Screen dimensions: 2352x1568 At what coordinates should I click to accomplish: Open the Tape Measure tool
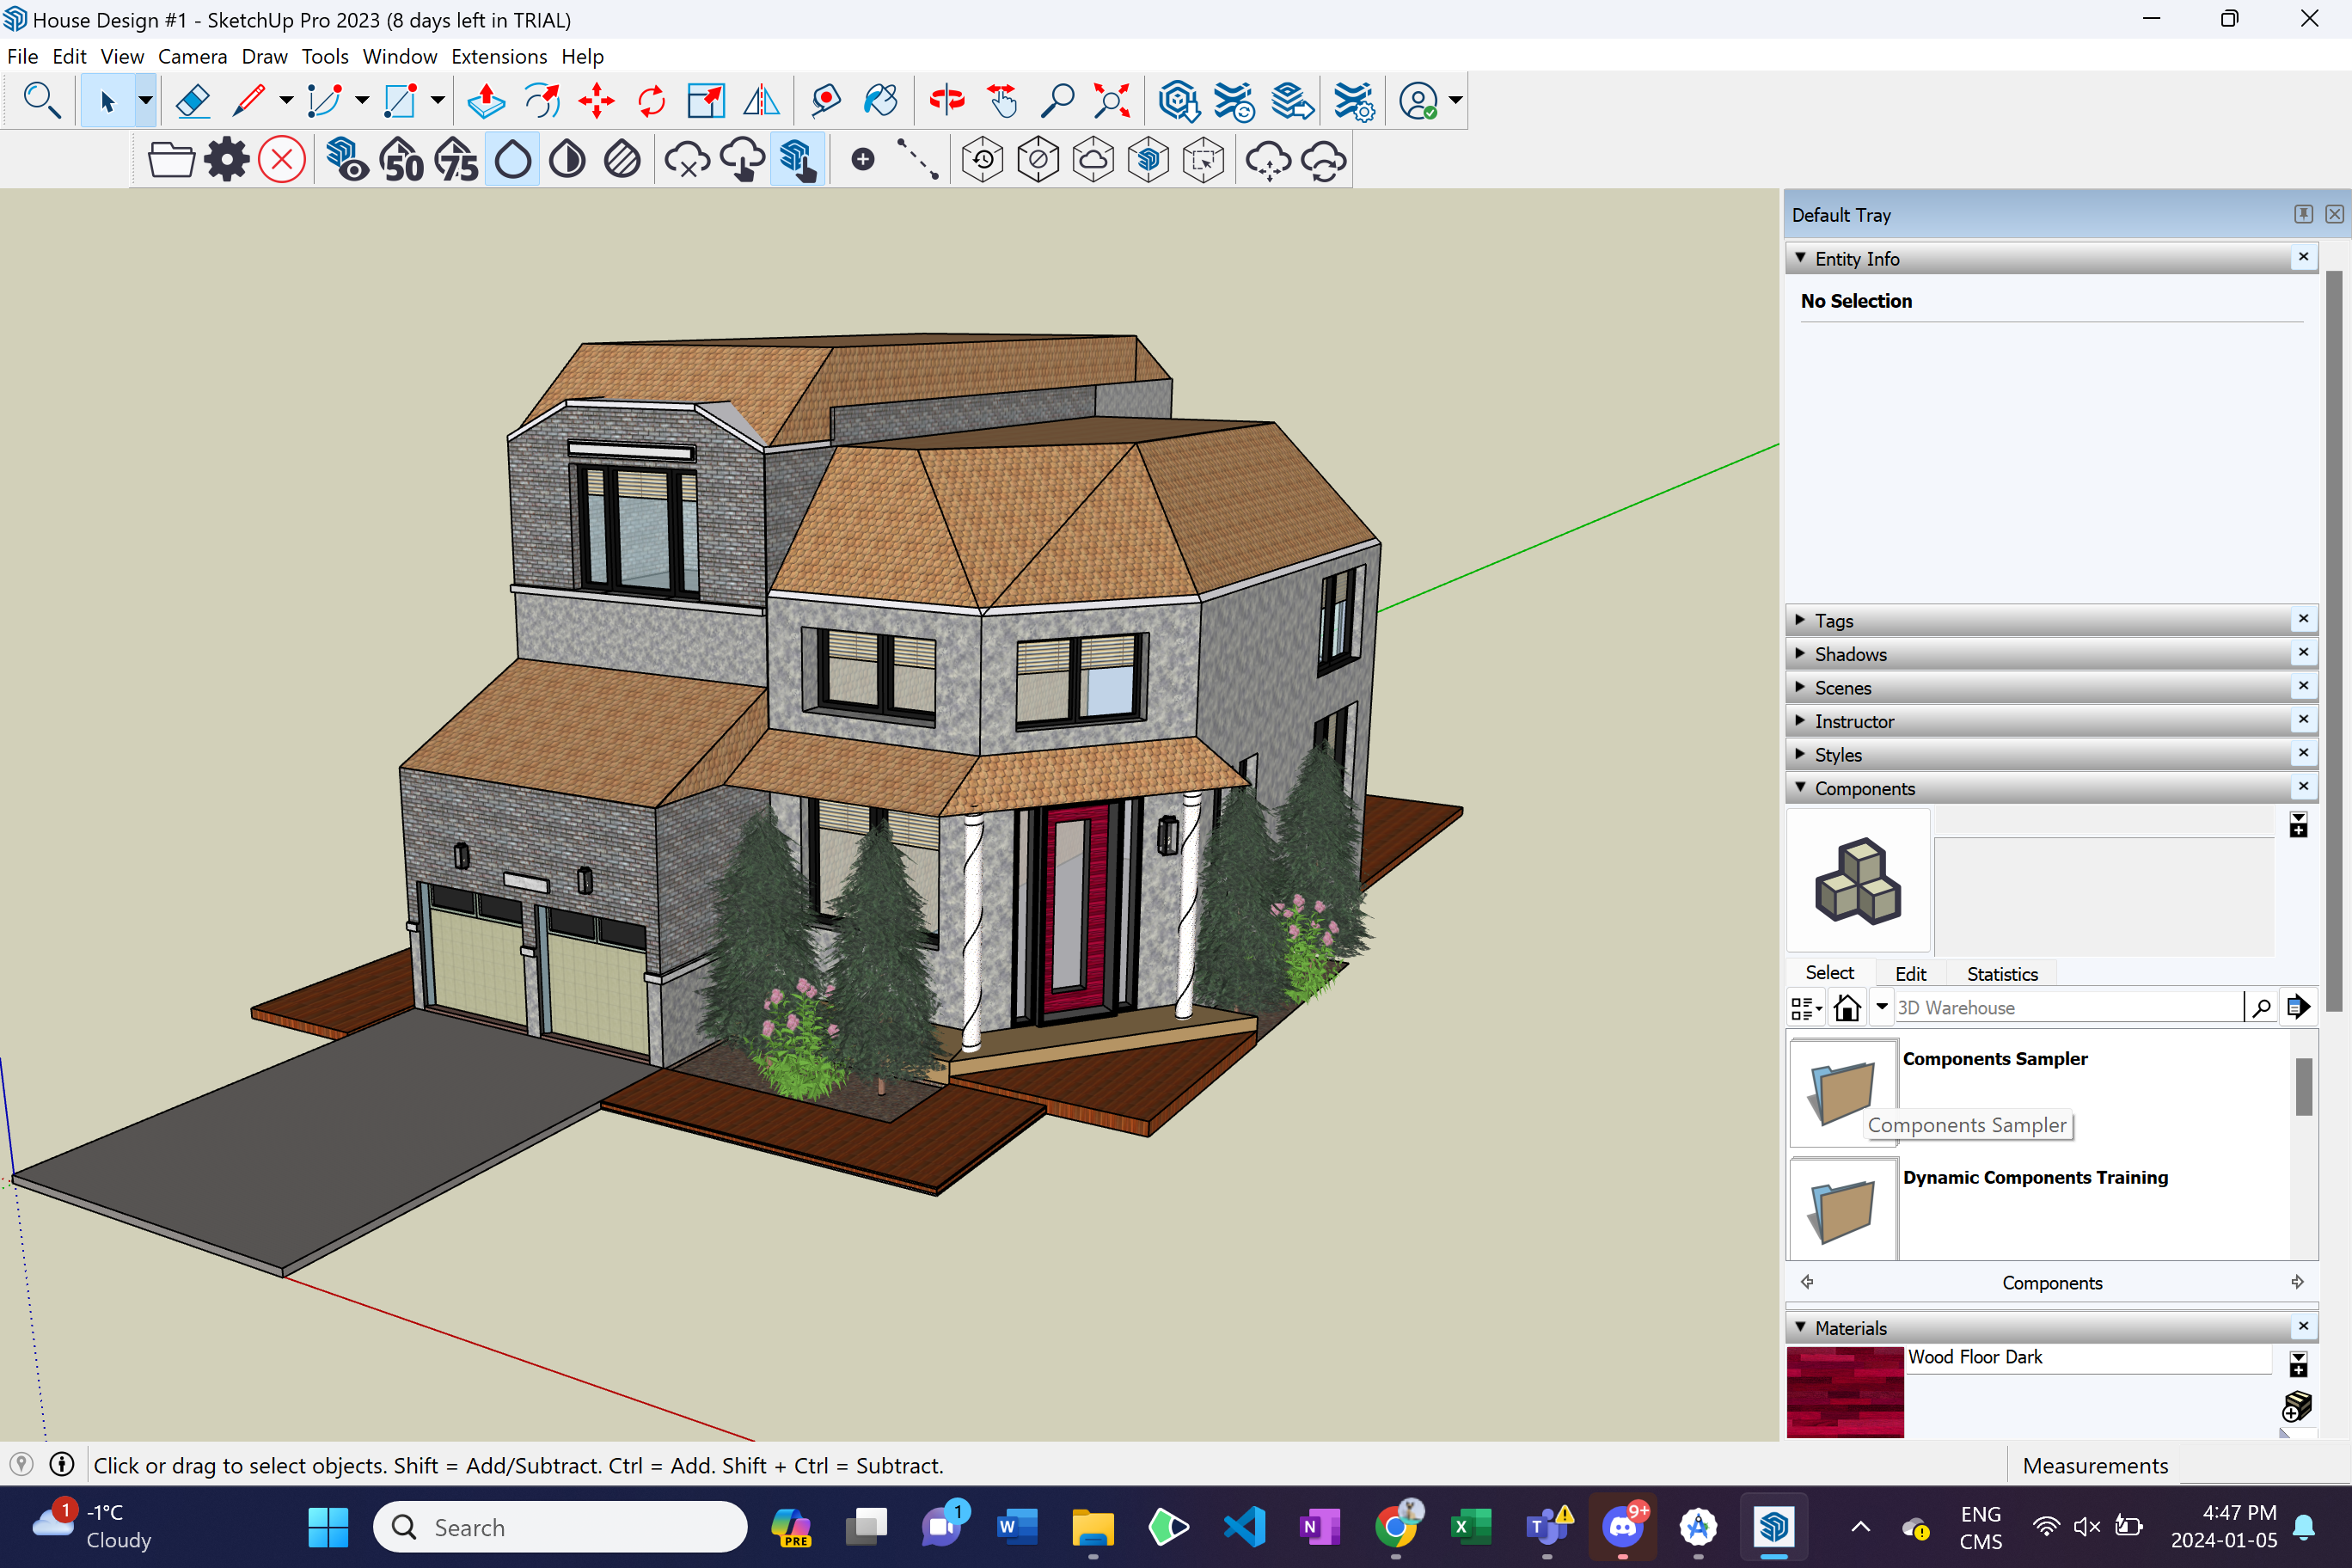pyautogui.click(x=826, y=100)
